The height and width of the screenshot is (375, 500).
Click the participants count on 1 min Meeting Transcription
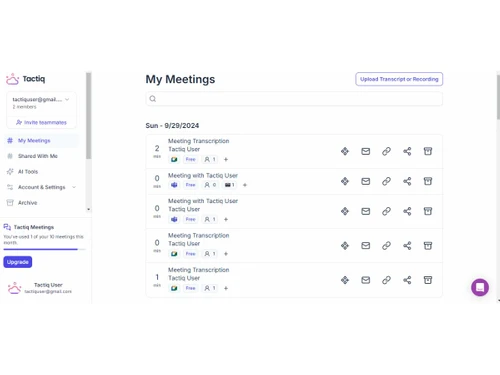[210, 288]
